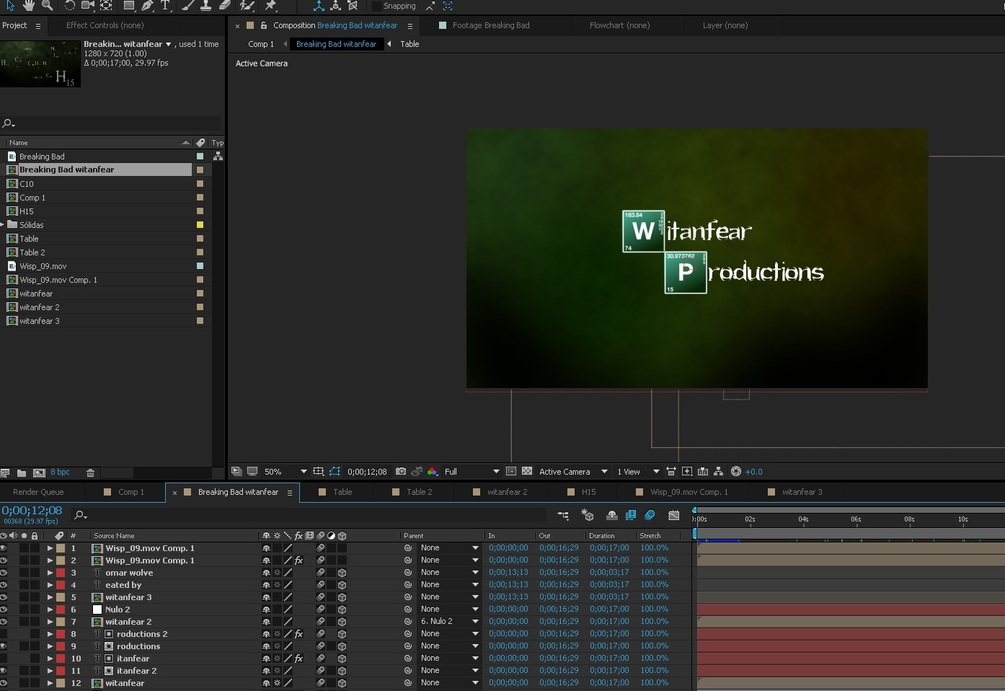1005x691 pixels.
Task: Select the Pan Behind anchor point tool
Action: point(106,6)
